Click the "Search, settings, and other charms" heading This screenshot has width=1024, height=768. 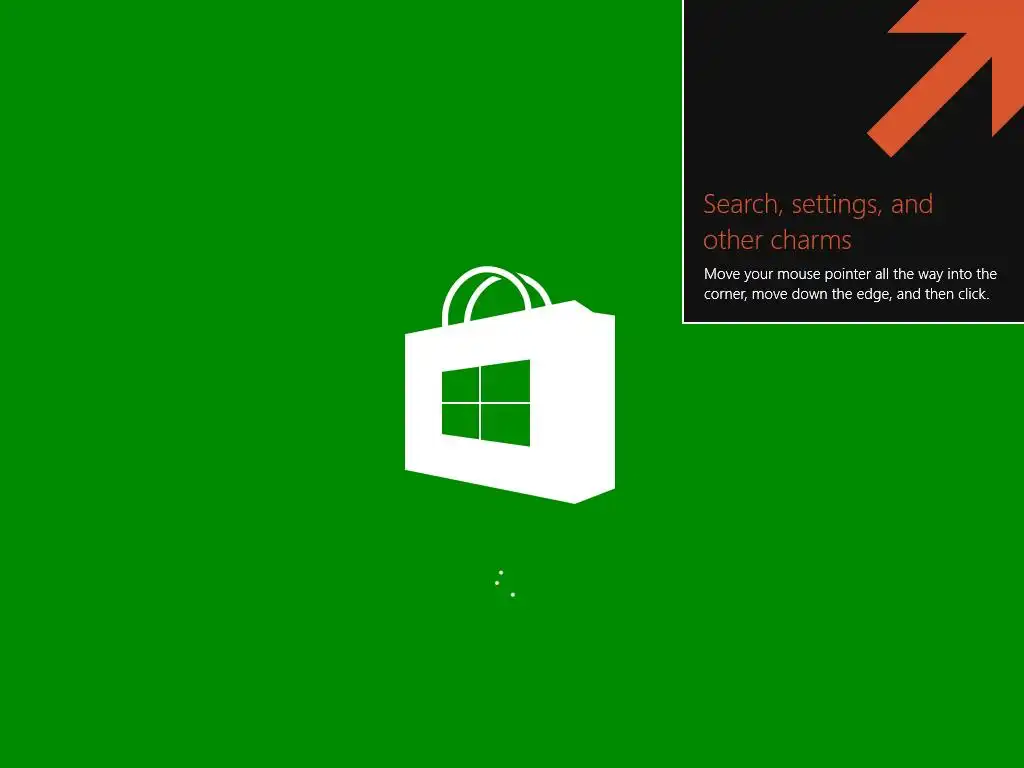tap(818, 222)
